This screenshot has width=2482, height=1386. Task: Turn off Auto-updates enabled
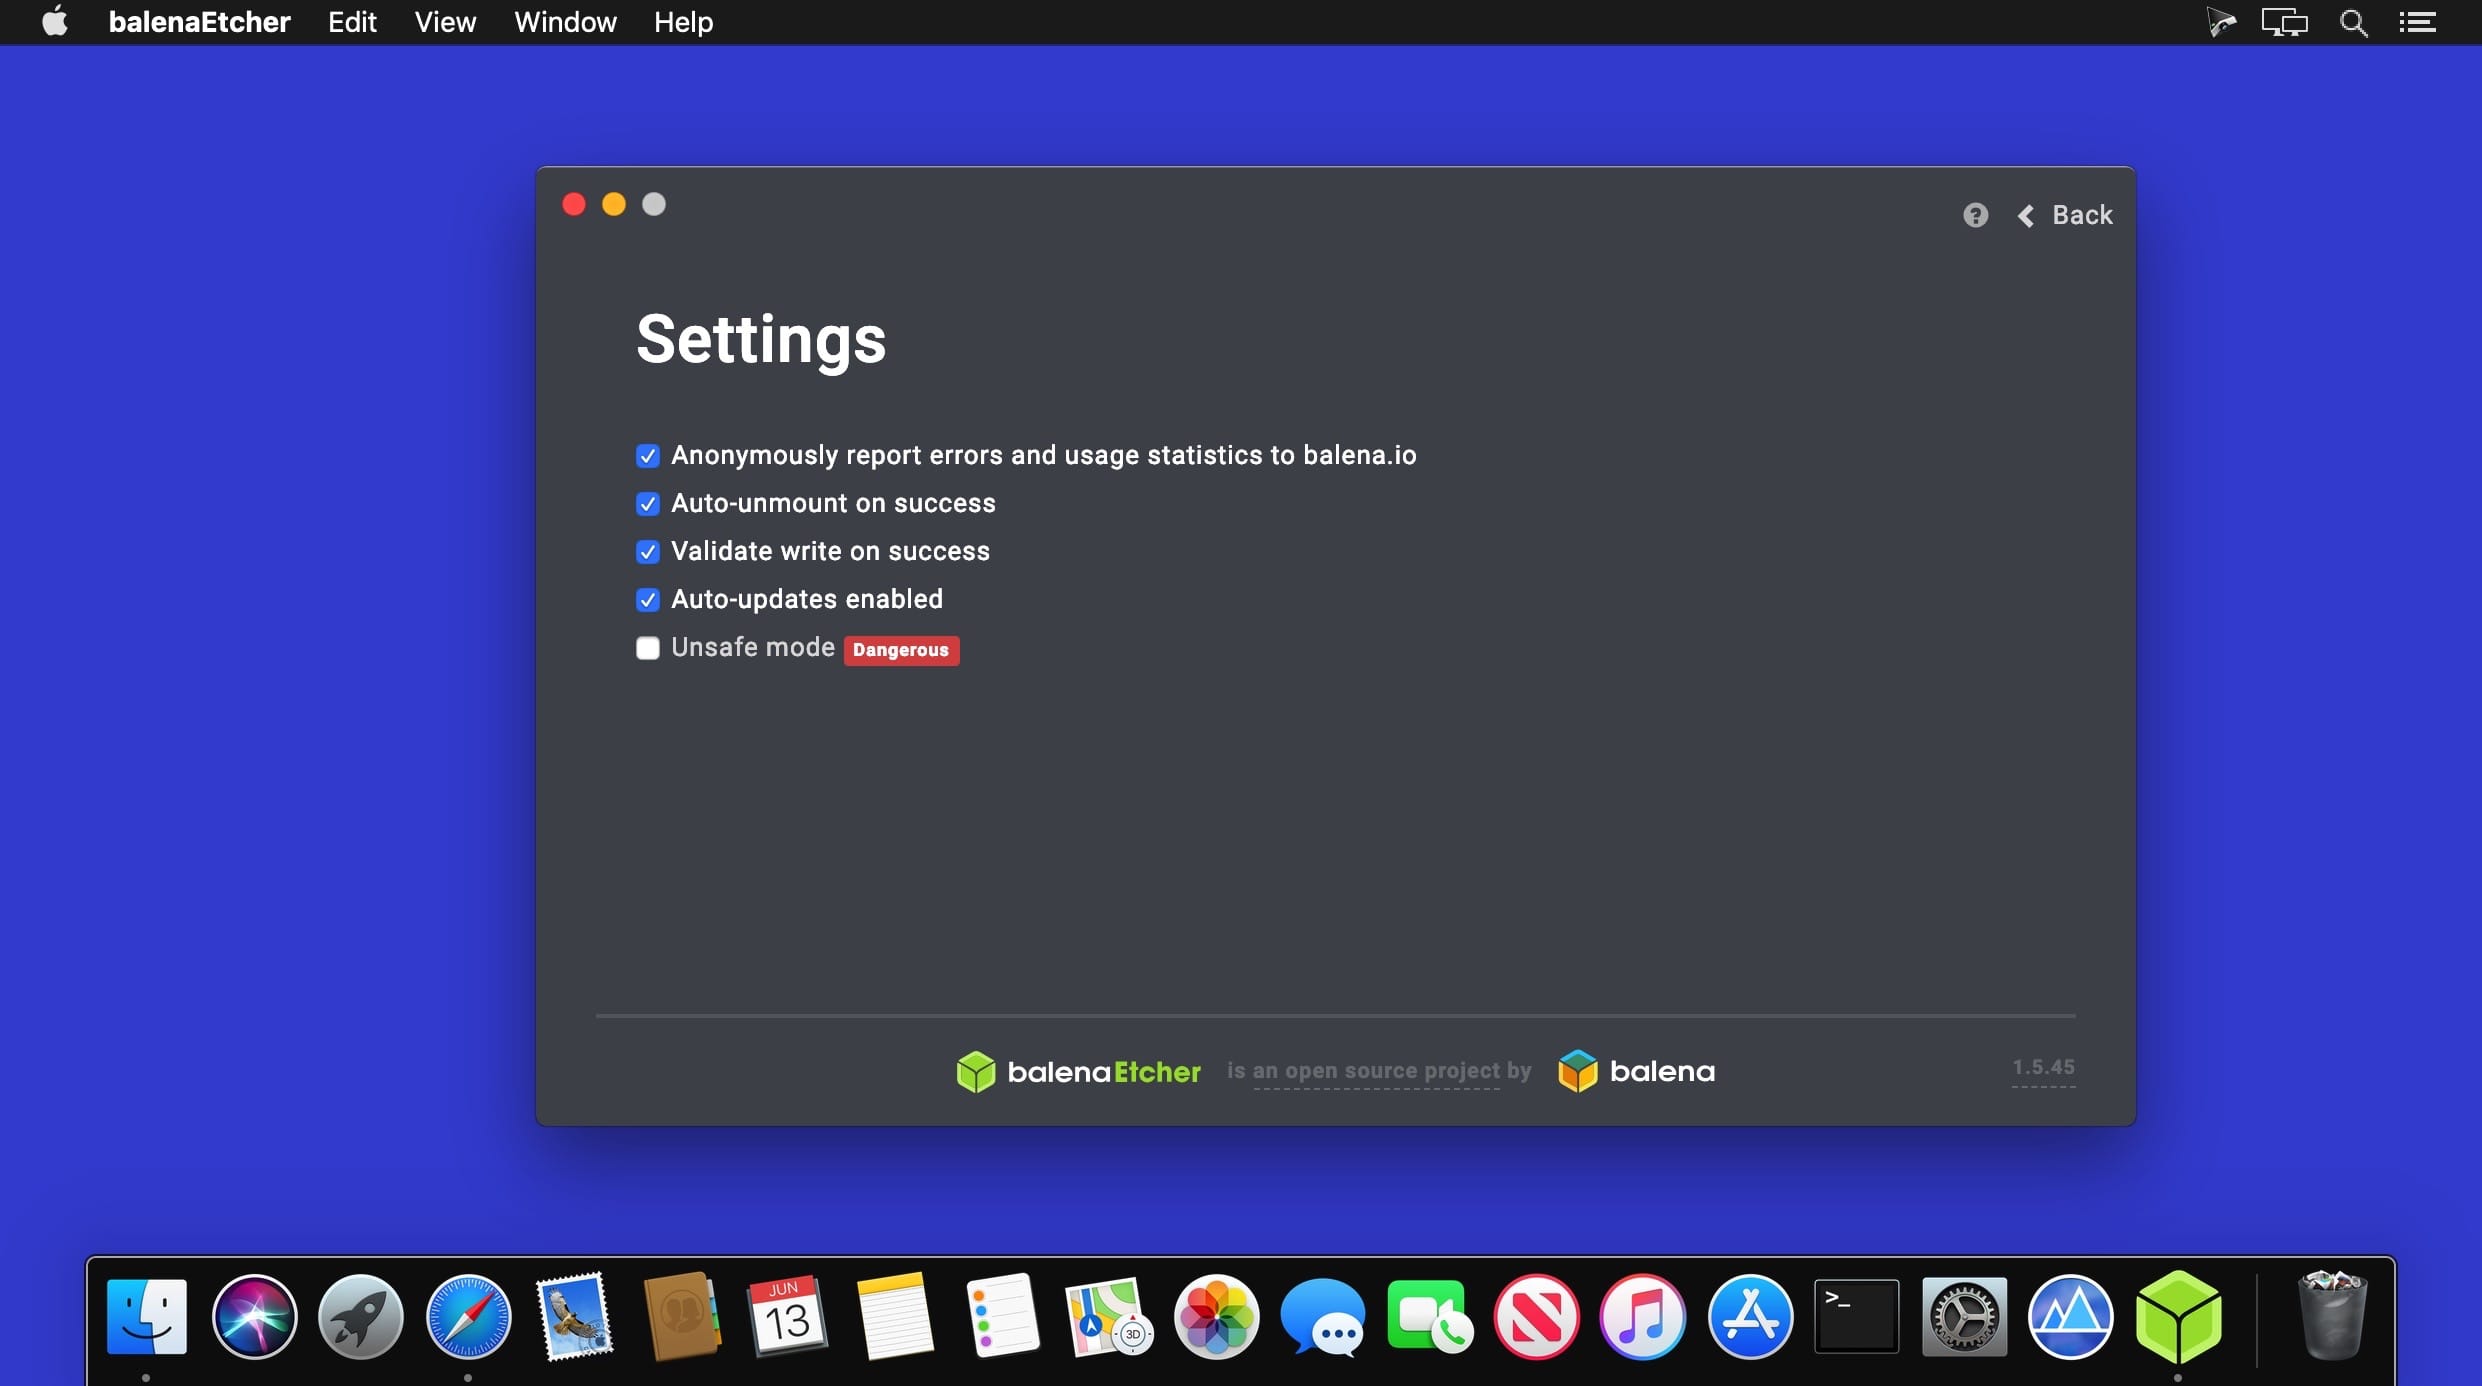pyautogui.click(x=648, y=600)
